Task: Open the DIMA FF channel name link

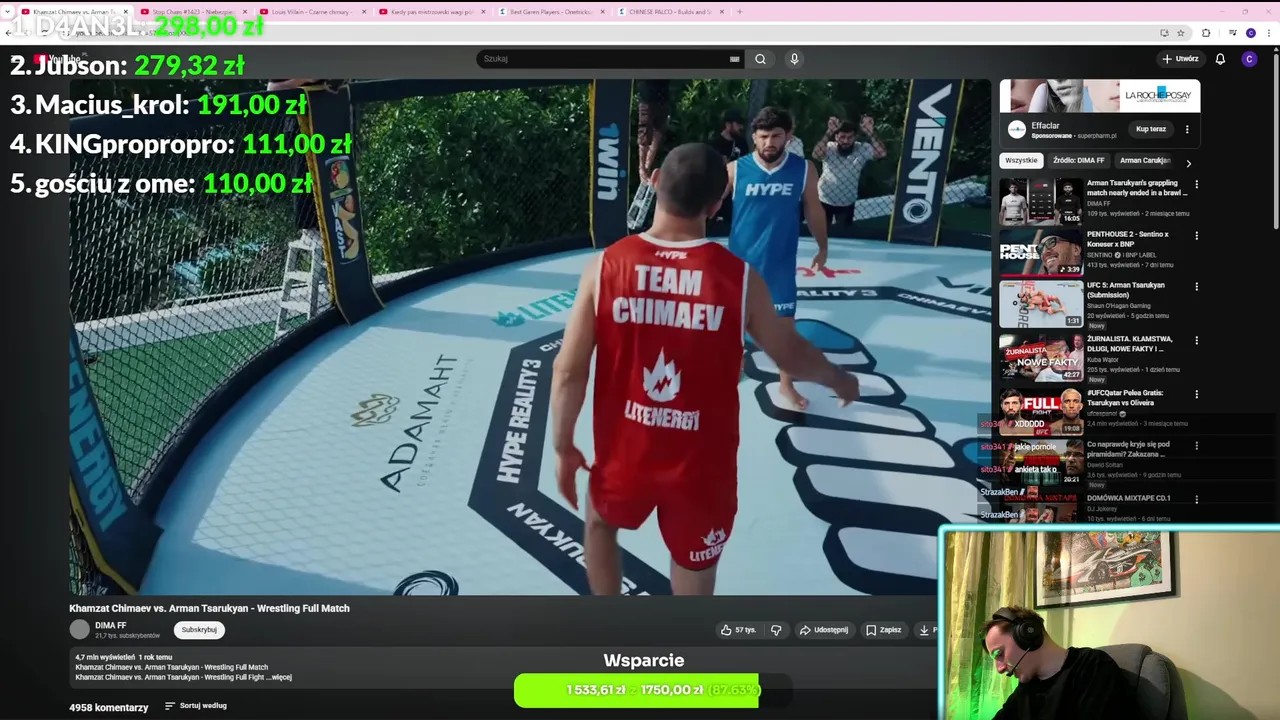Action: coord(111,625)
